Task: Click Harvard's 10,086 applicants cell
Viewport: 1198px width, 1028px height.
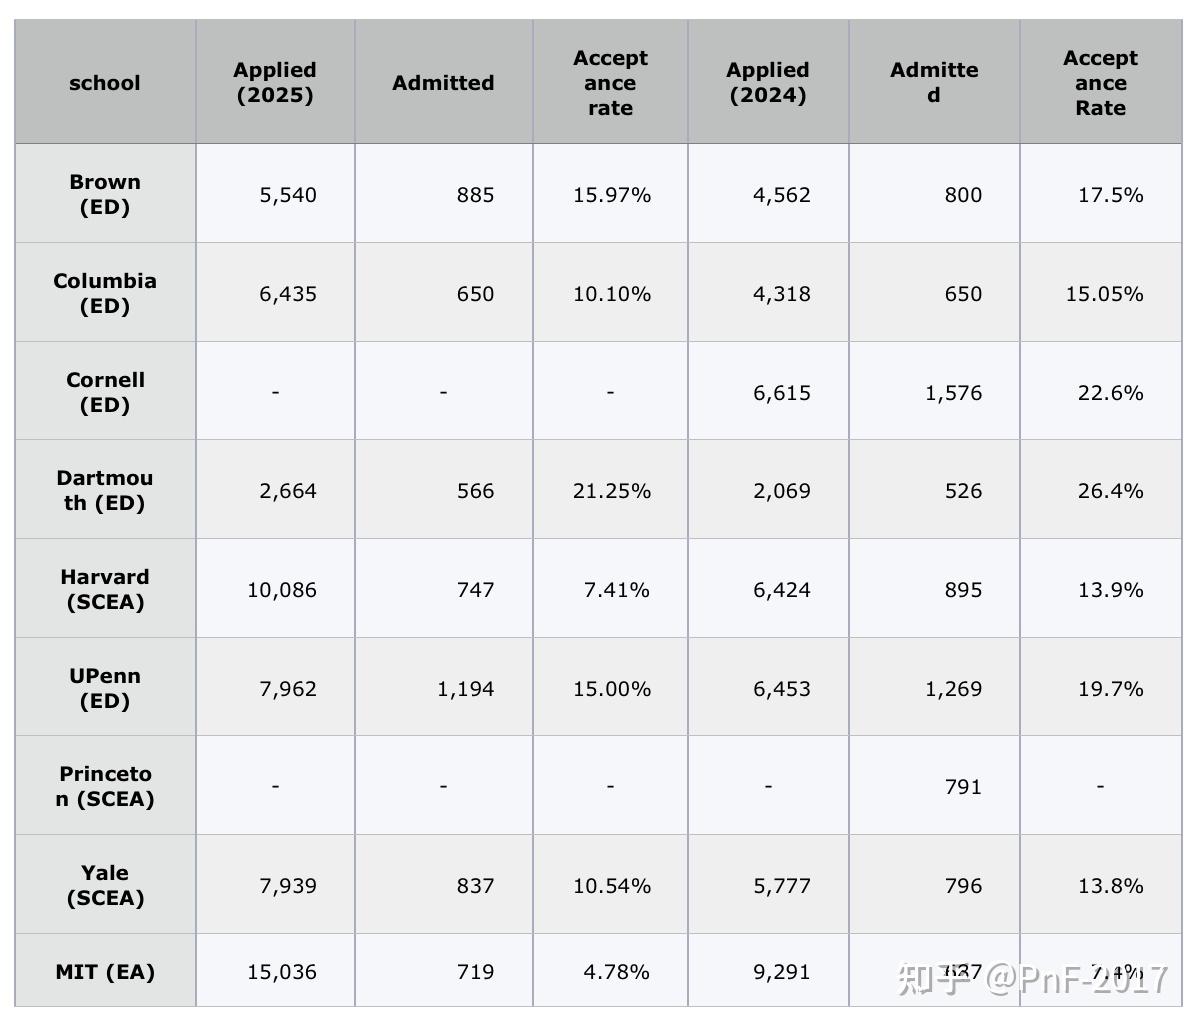Action: pos(282,590)
